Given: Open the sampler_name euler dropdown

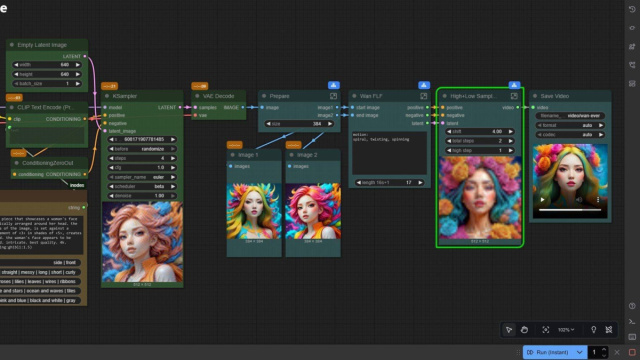Looking at the screenshot, I should coord(142,177).
